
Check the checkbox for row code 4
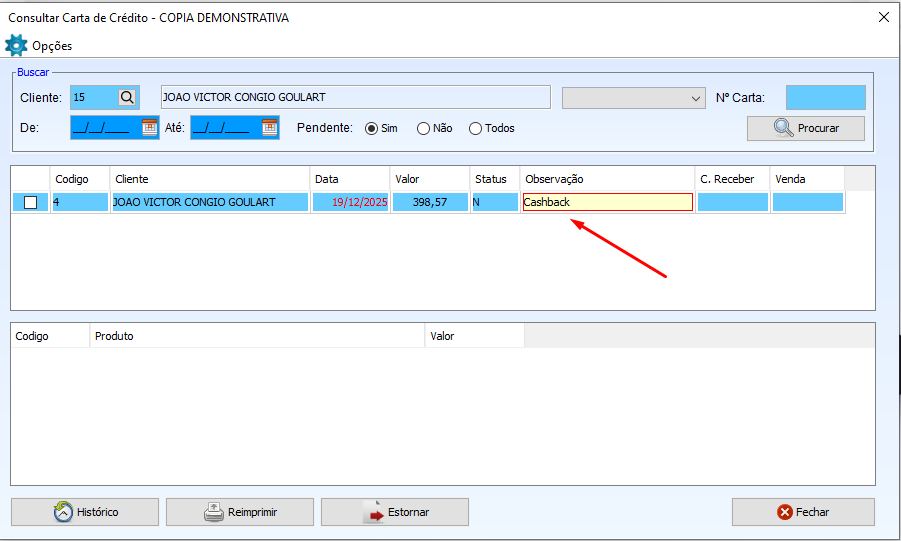[31, 202]
